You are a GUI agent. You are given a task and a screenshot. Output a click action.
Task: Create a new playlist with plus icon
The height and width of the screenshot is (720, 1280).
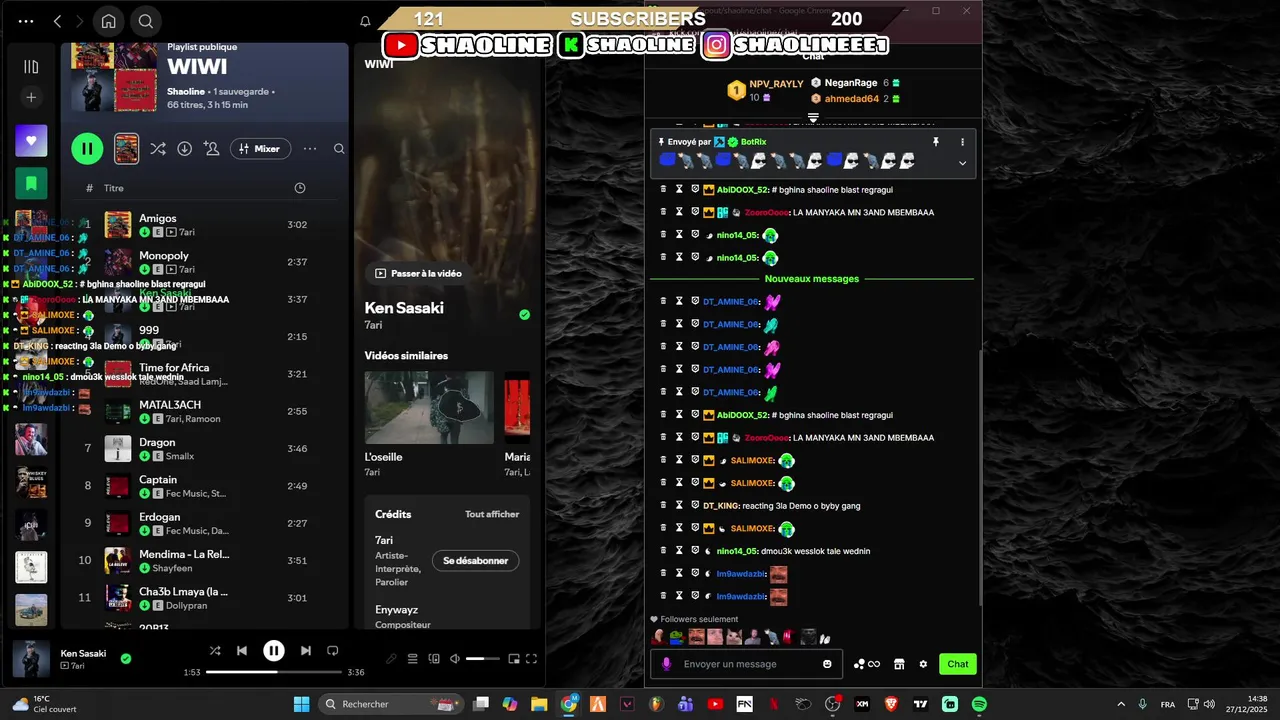point(31,97)
